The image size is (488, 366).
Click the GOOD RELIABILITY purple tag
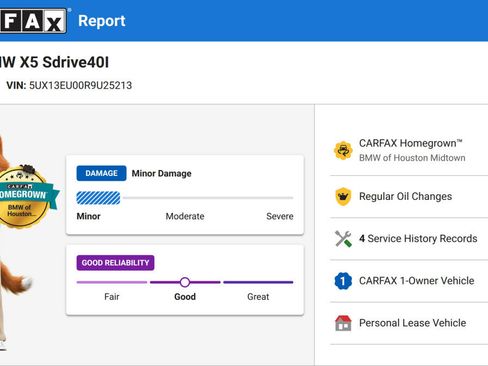pyautogui.click(x=115, y=263)
